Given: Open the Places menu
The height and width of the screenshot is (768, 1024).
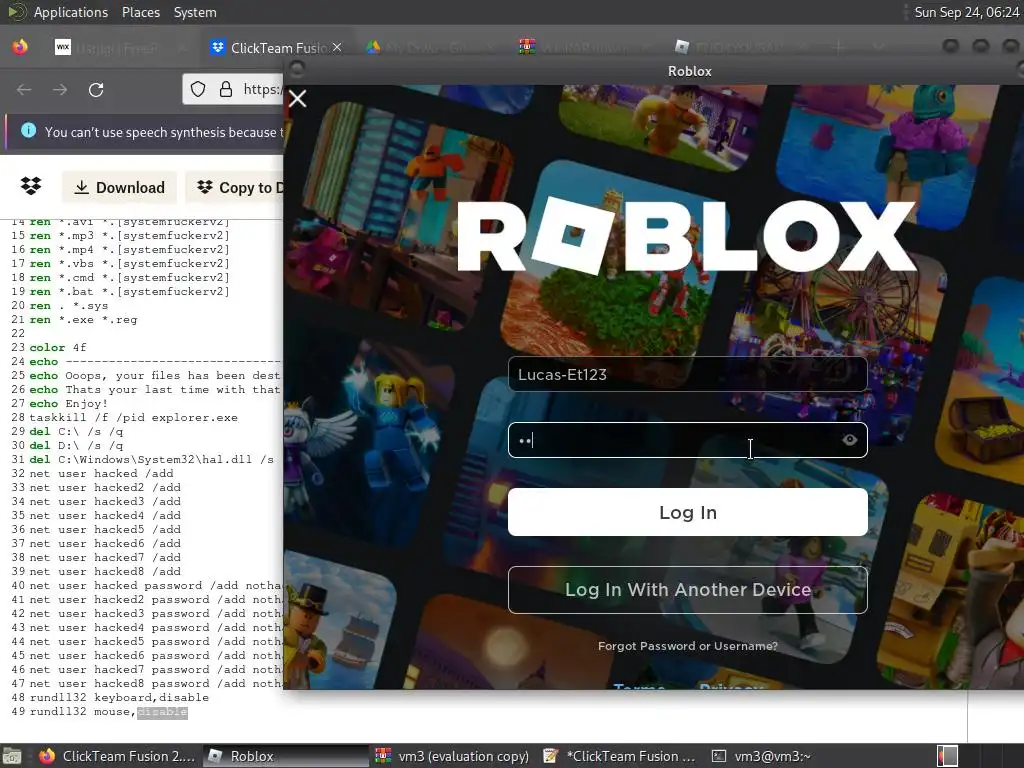Looking at the screenshot, I should tap(140, 12).
